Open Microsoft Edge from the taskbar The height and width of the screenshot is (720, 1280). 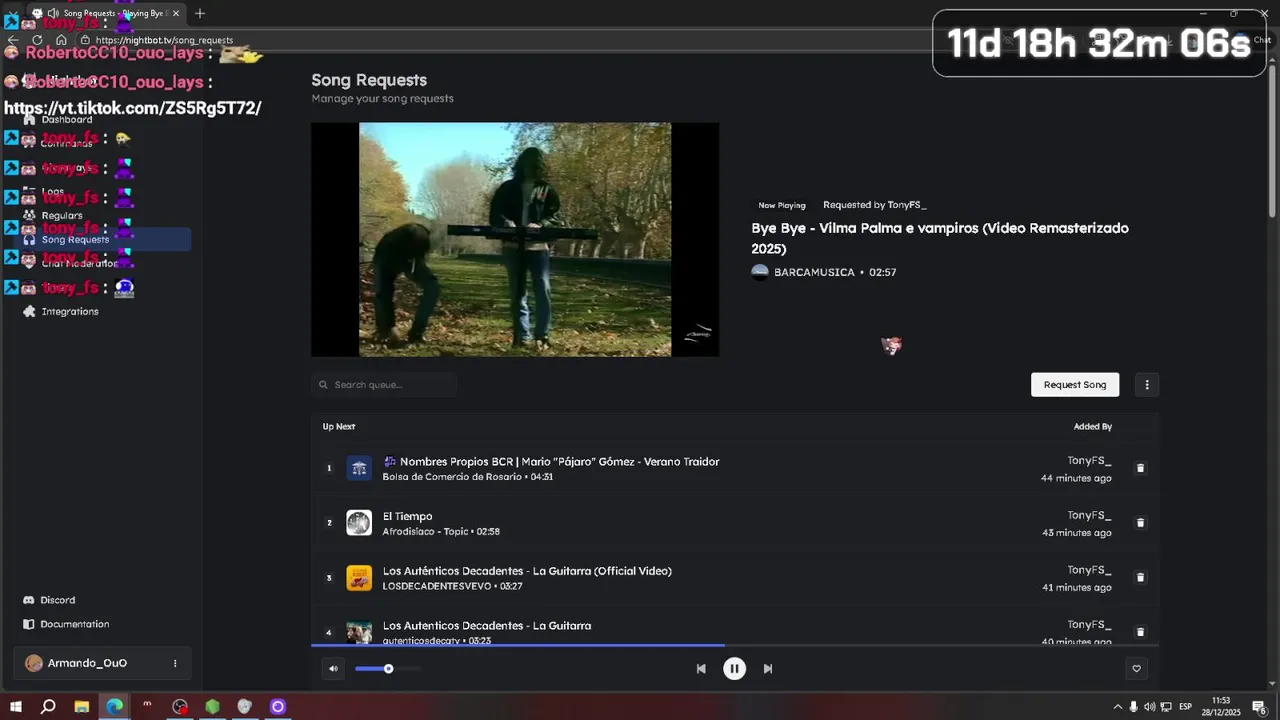(115, 707)
